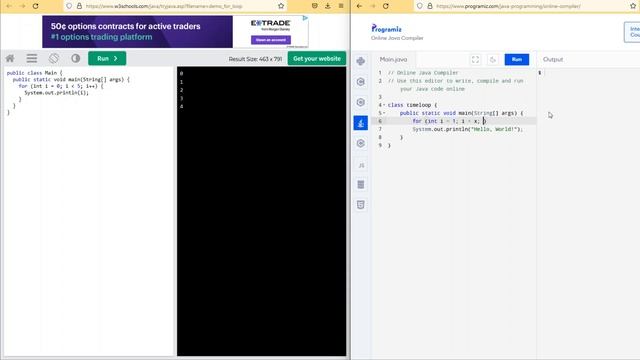Viewport: 640px width, 360px height.
Task: Open the Firefox application menu in left window
Action: (341, 6)
